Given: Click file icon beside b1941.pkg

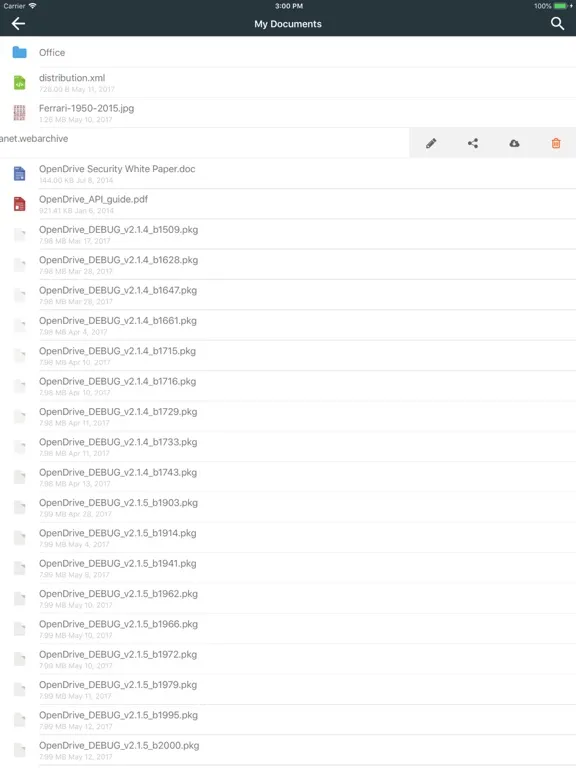Looking at the screenshot, I should (x=20, y=569).
